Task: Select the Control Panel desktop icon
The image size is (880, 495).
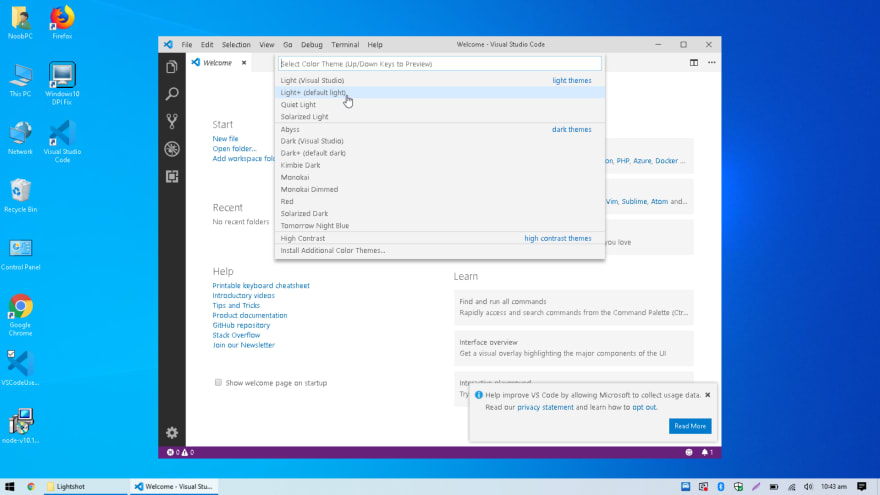Action: [20, 254]
